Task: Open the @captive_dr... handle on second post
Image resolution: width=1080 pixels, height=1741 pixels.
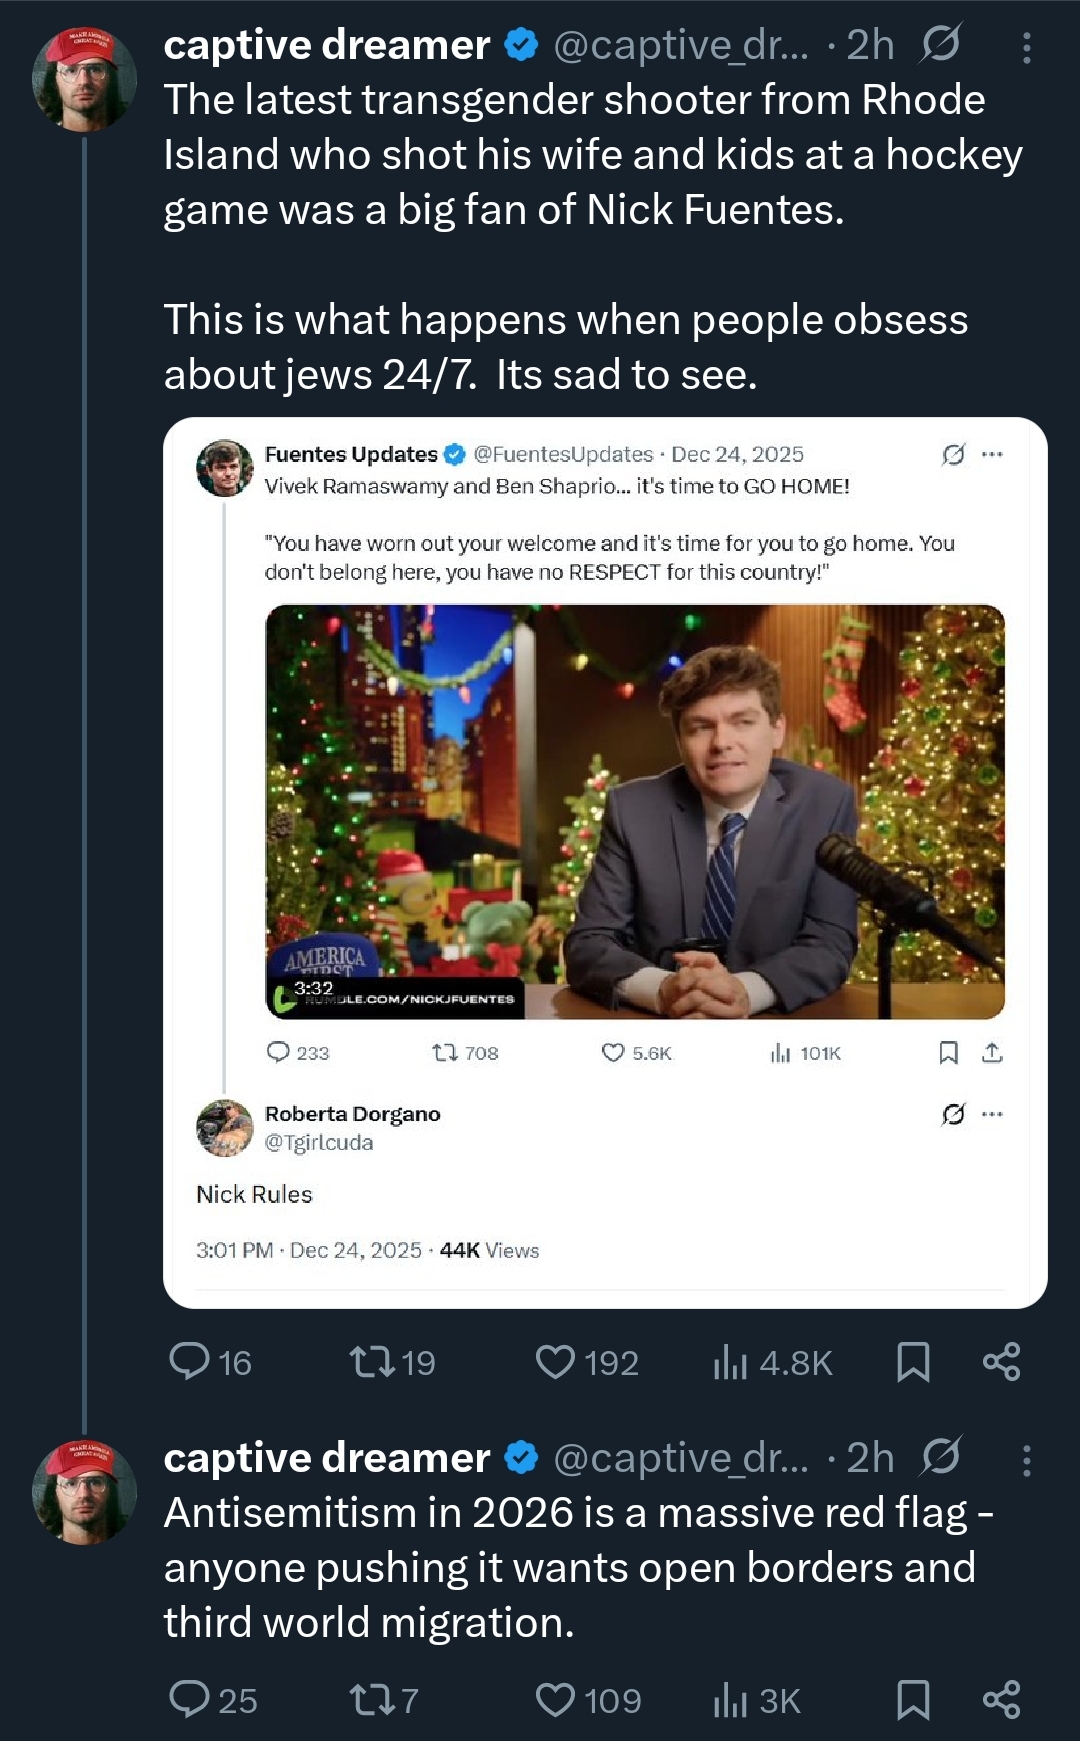Action: (x=680, y=1458)
